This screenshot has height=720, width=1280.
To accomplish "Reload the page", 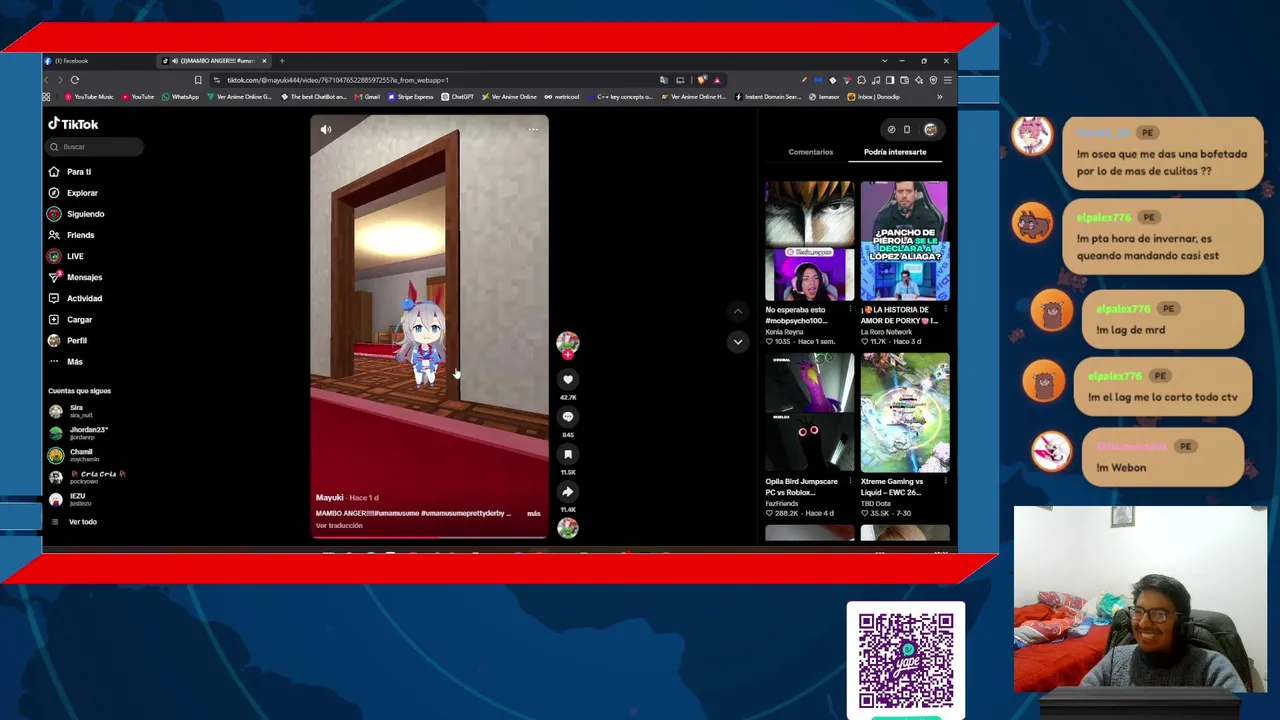I will coord(75,80).
